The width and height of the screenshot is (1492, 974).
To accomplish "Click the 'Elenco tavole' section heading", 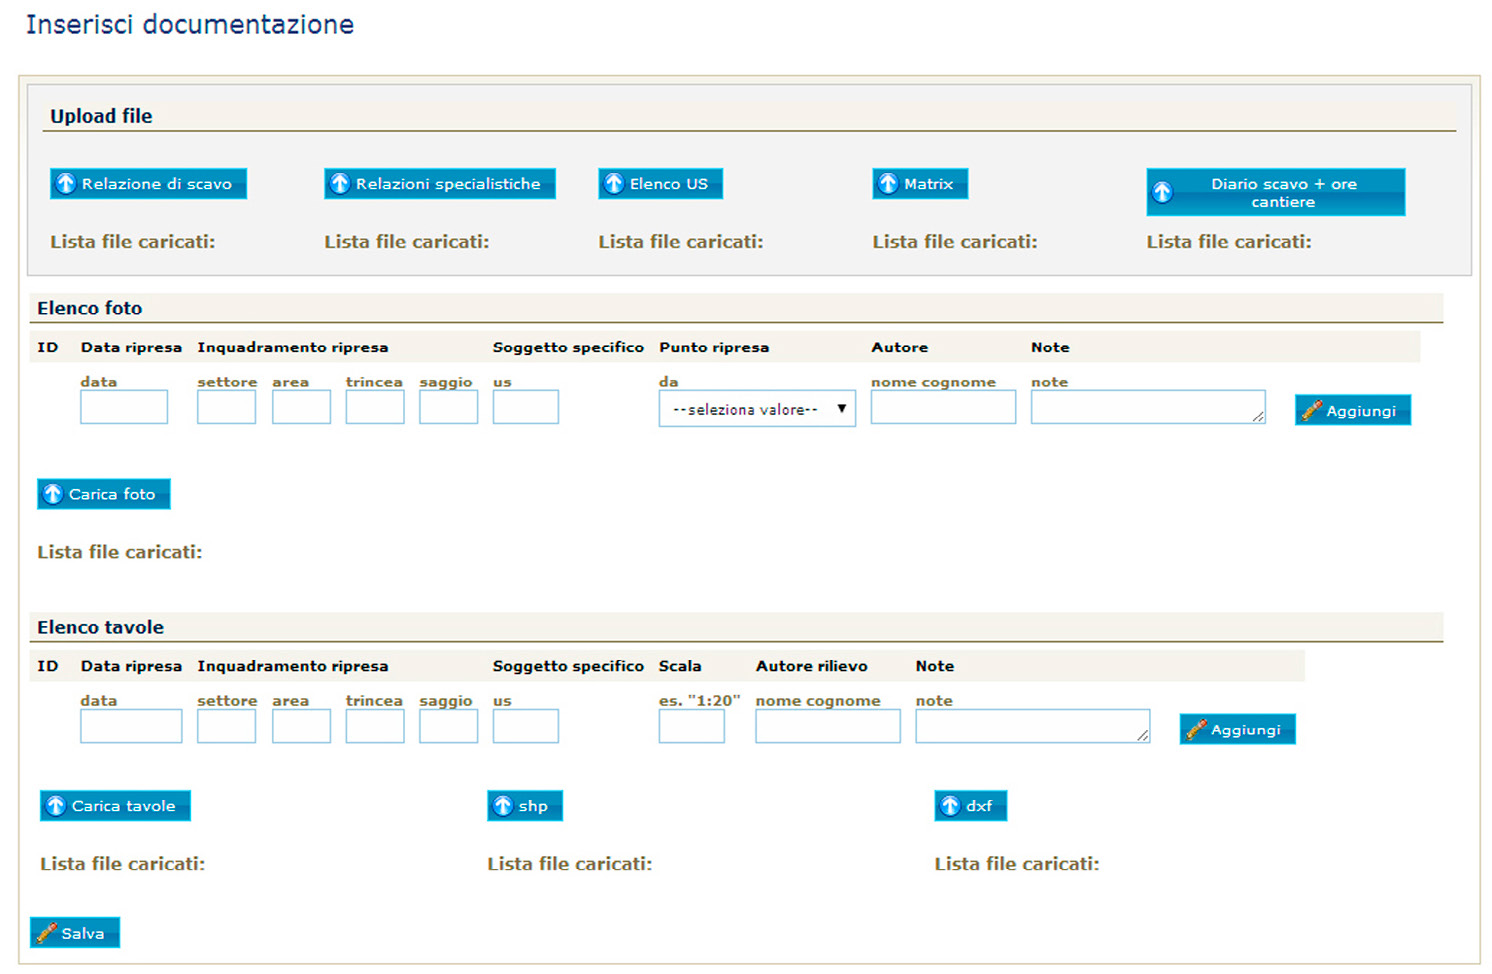I will (100, 627).
